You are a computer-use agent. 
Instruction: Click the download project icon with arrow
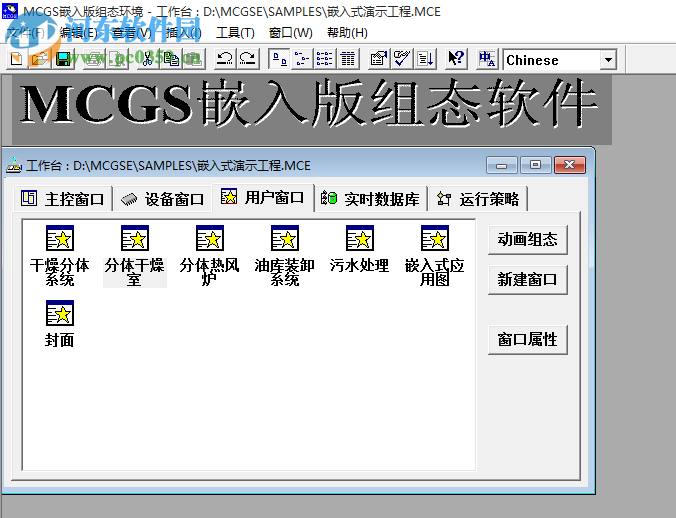tap(425, 59)
